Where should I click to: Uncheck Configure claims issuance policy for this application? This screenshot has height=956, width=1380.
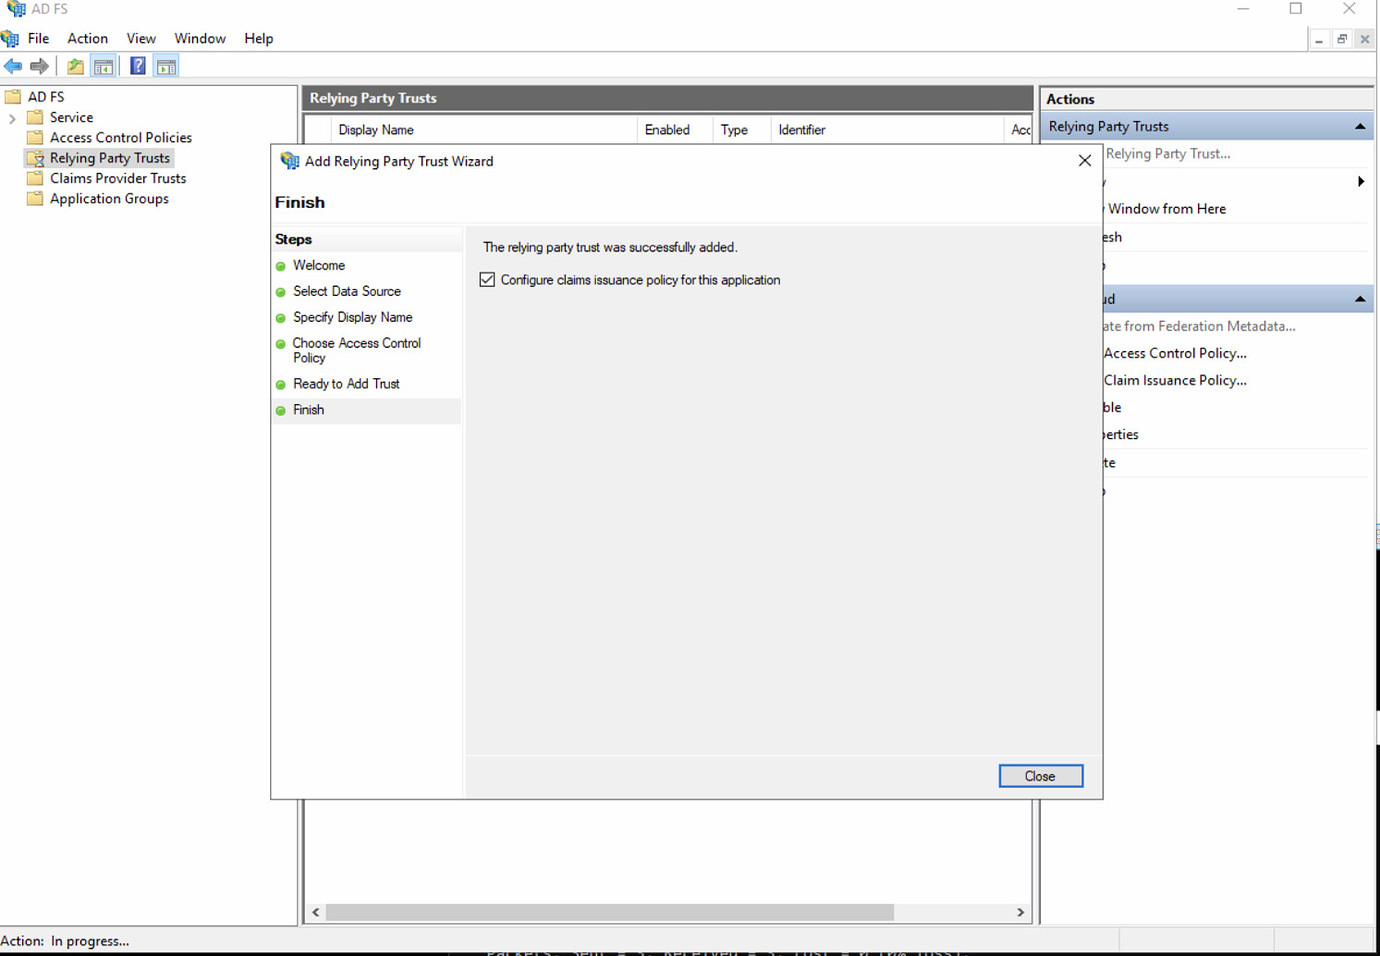coord(487,280)
